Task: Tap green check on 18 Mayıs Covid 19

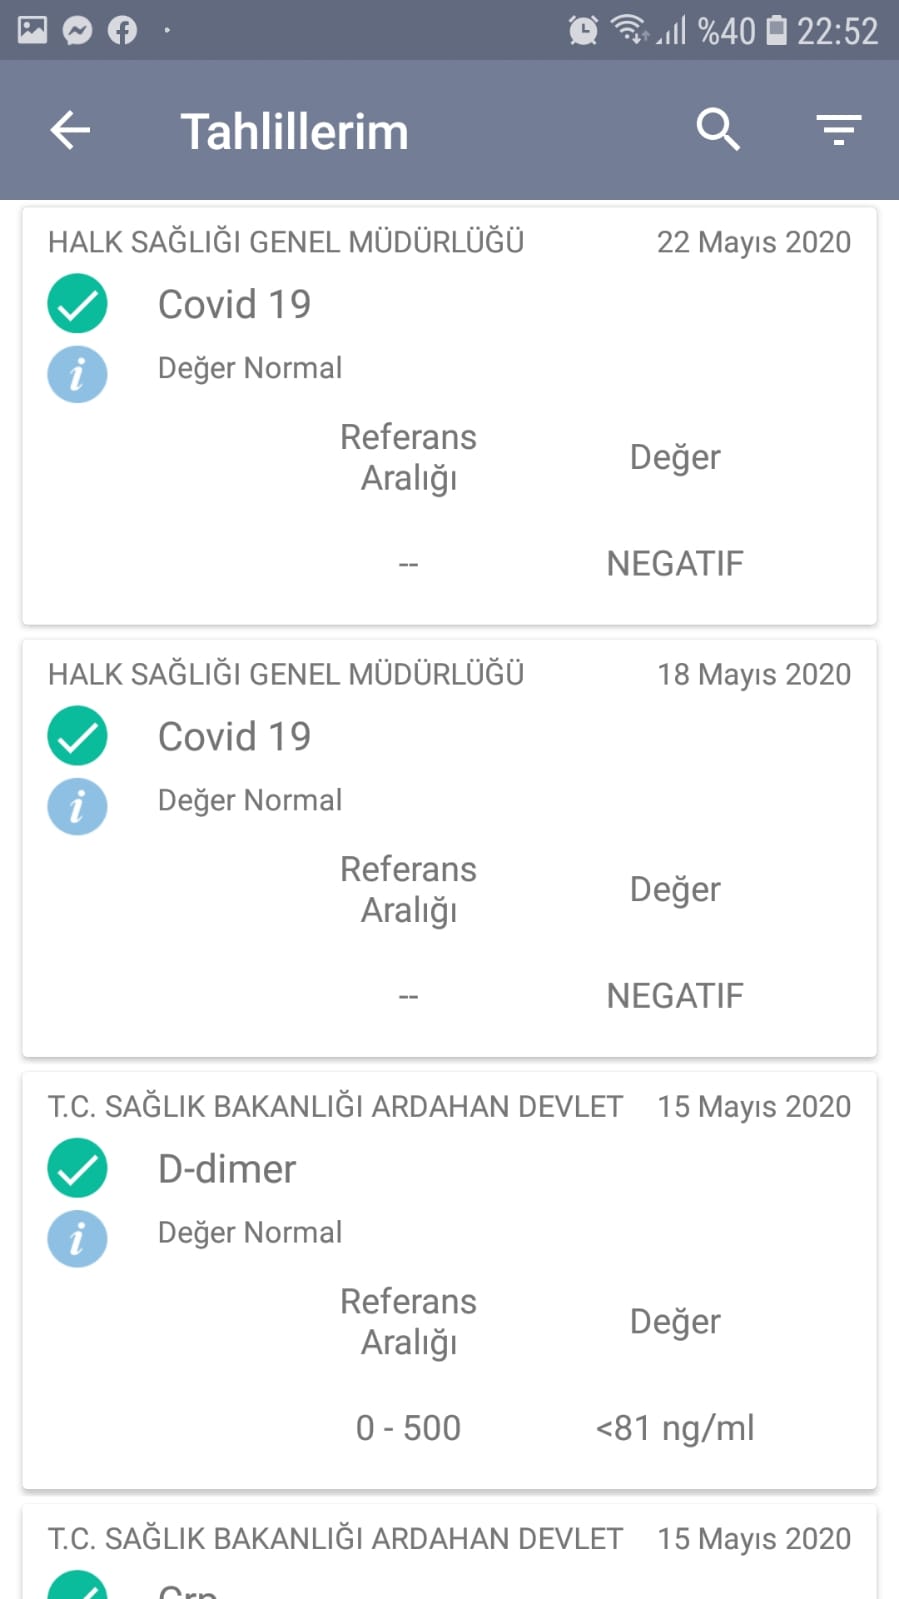Action: pos(77,736)
